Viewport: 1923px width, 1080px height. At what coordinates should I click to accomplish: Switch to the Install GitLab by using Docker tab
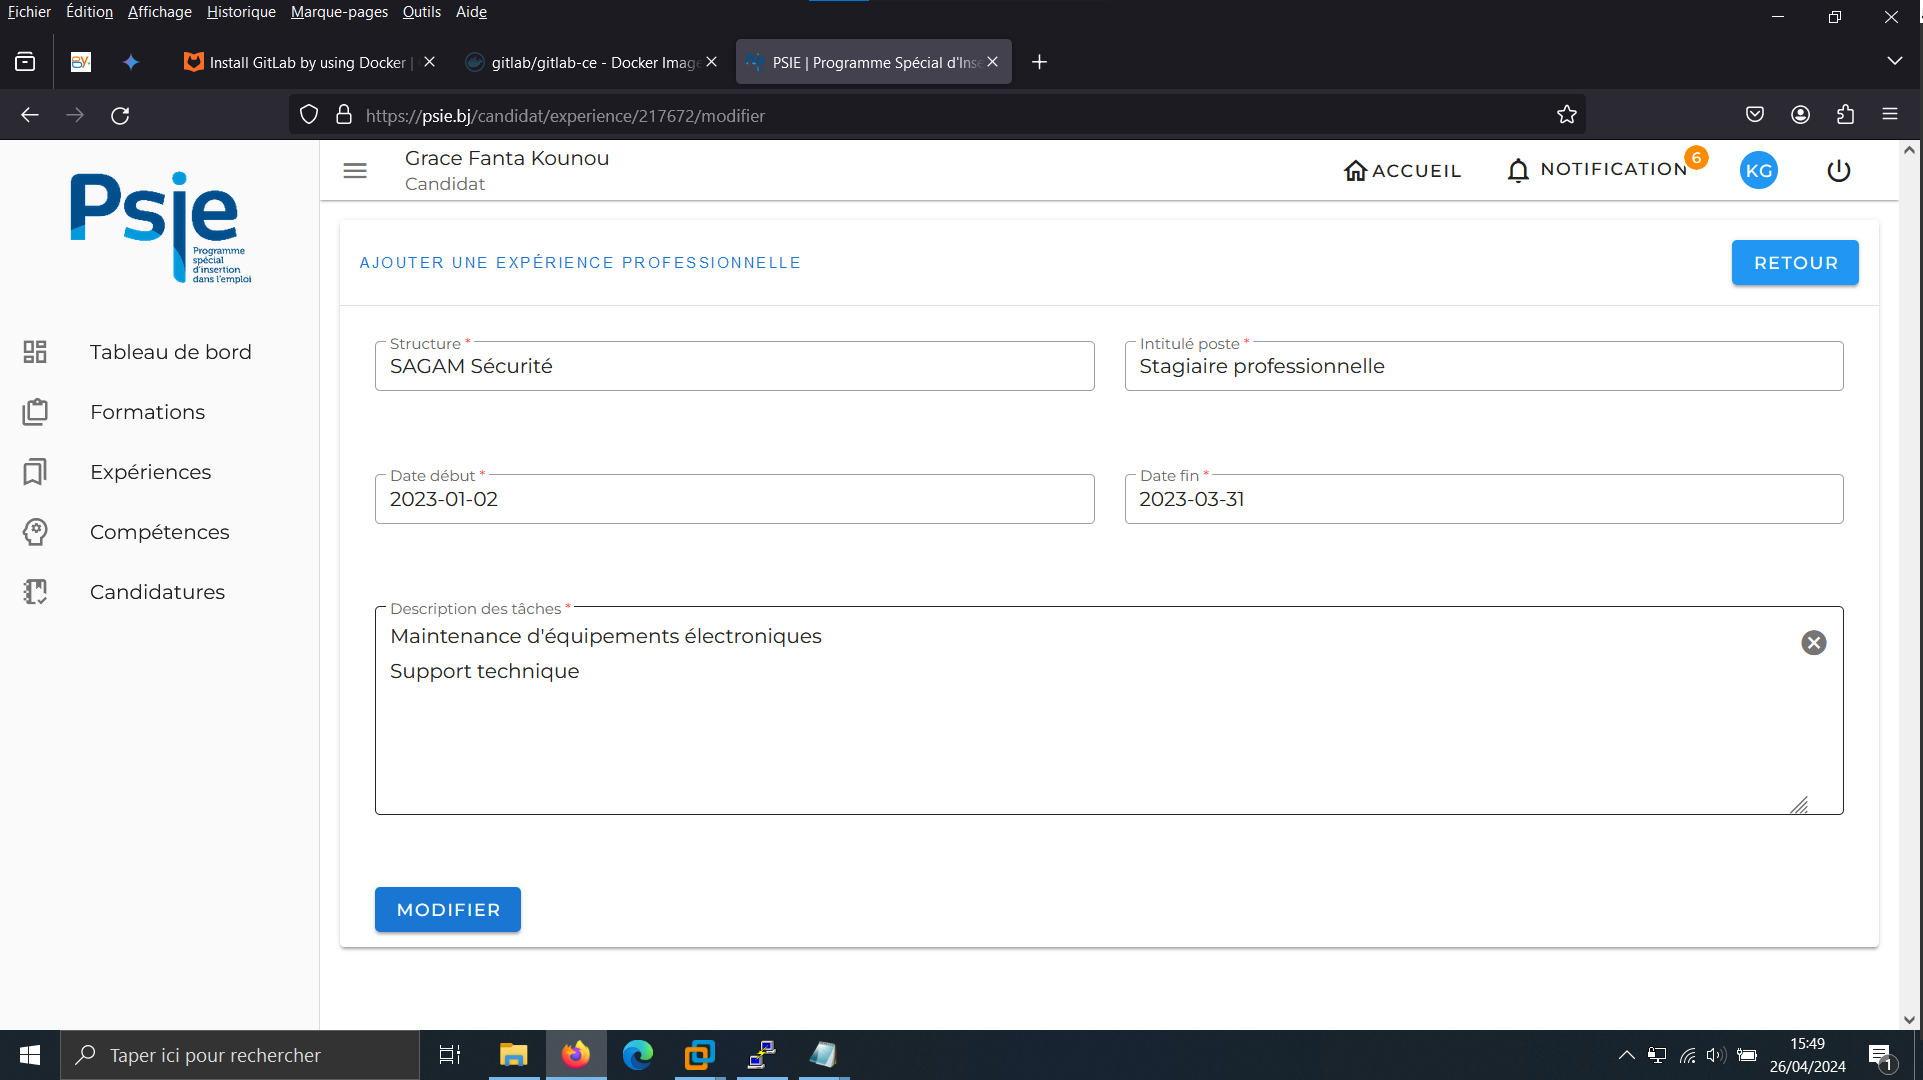[308, 62]
